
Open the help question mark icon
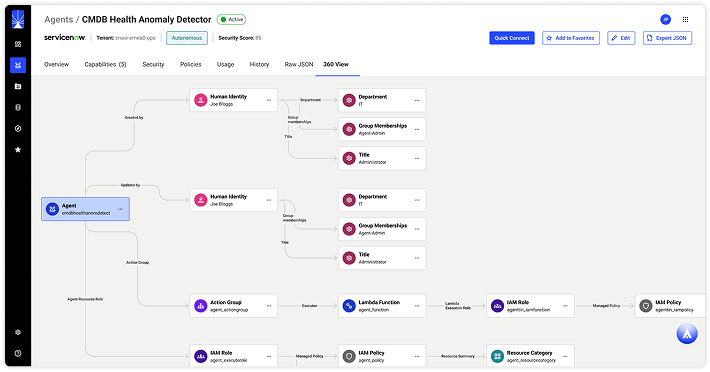coord(18,353)
